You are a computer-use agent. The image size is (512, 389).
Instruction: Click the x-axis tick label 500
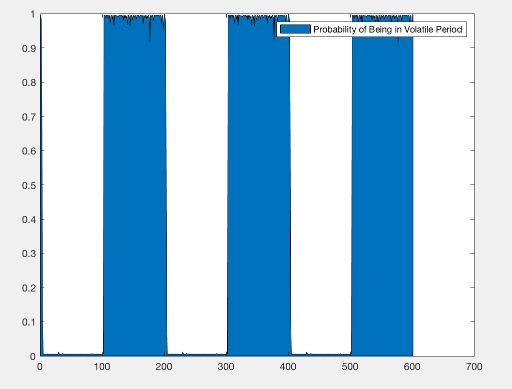tap(350, 367)
